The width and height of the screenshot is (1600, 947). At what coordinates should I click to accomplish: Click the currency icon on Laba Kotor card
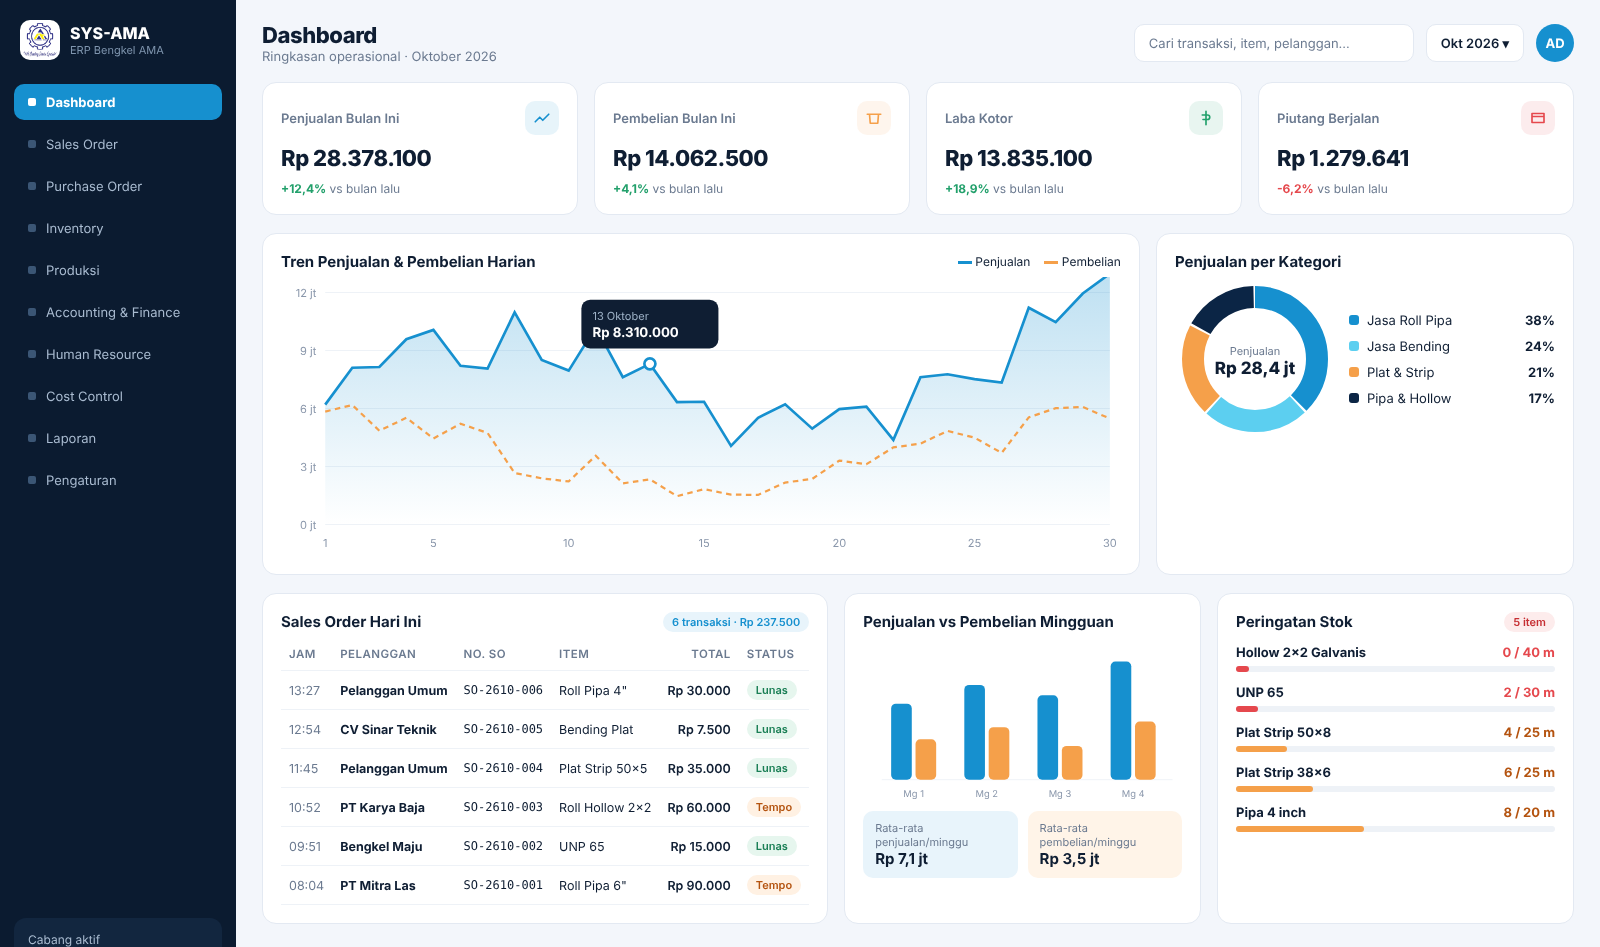coord(1206,118)
